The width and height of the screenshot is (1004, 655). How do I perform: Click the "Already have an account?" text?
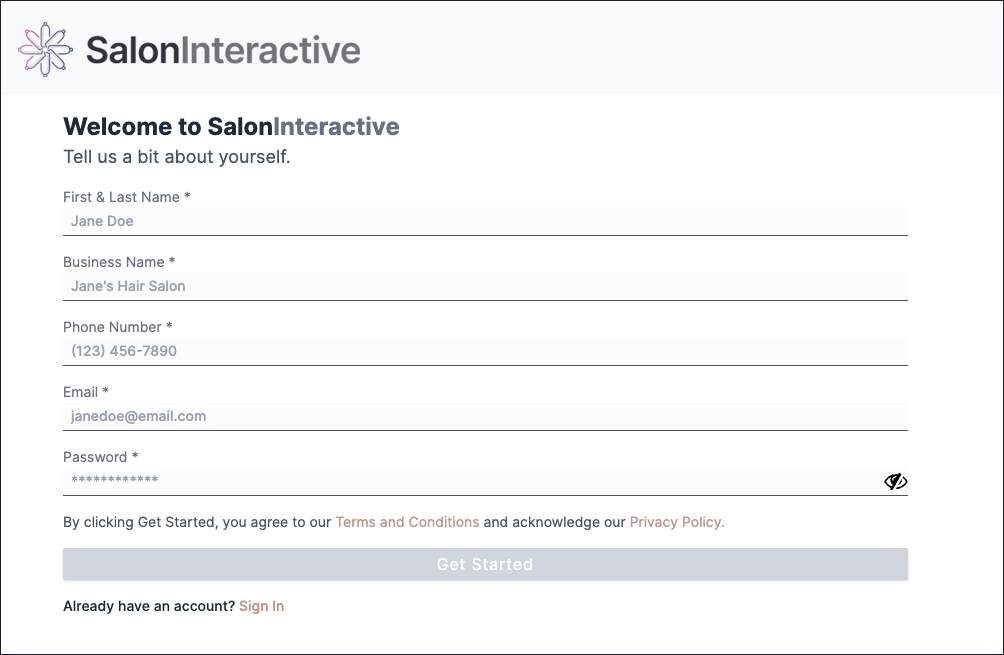[x=149, y=606]
